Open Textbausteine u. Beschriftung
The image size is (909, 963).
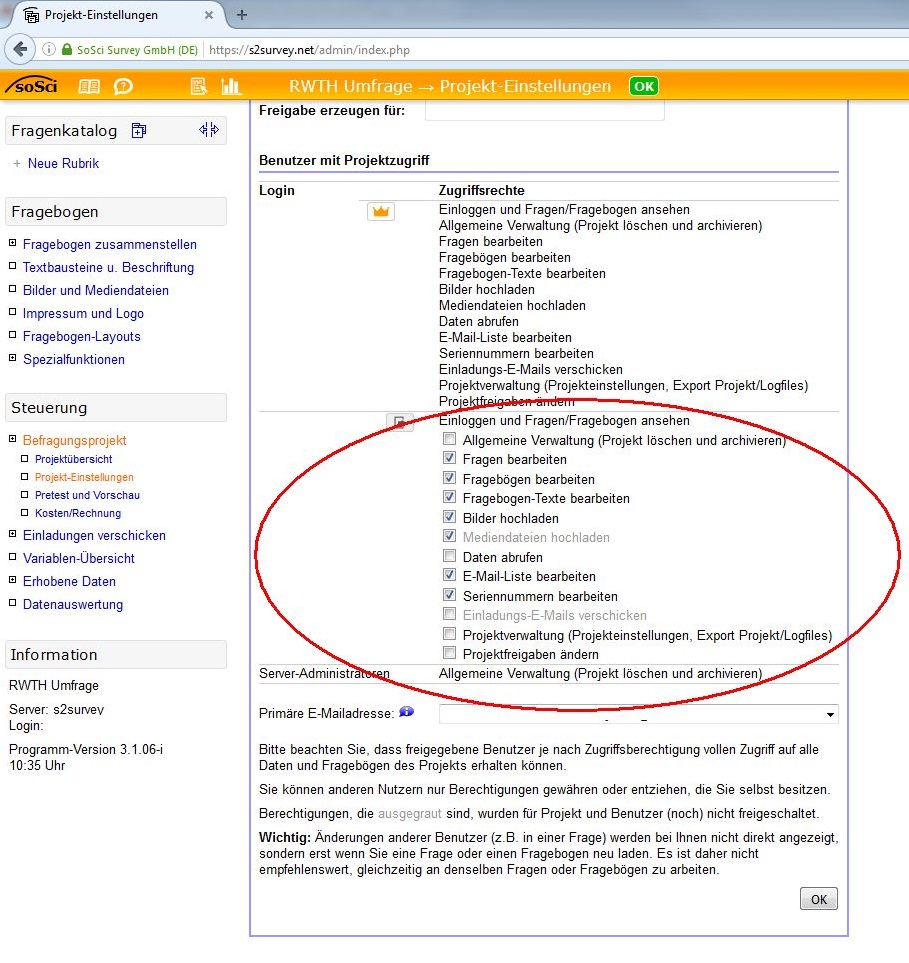108,267
